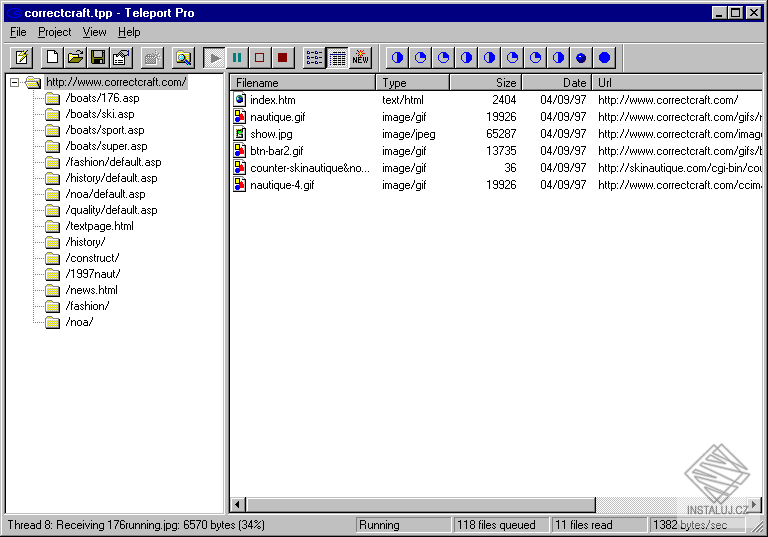Switch to list view icon

coord(314,58)
